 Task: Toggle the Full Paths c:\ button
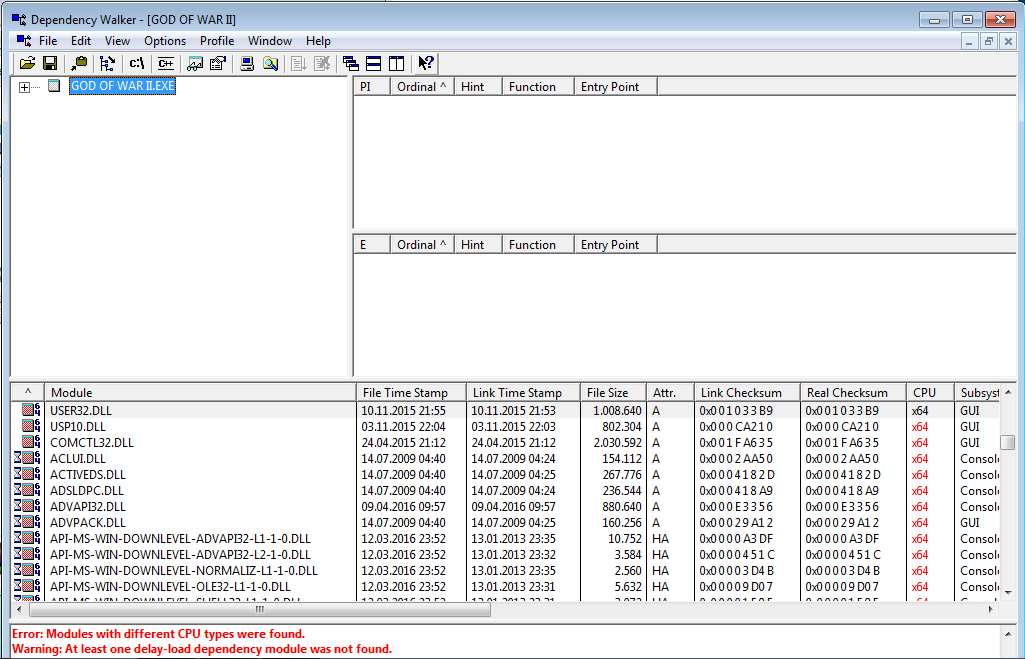[137, 63]
